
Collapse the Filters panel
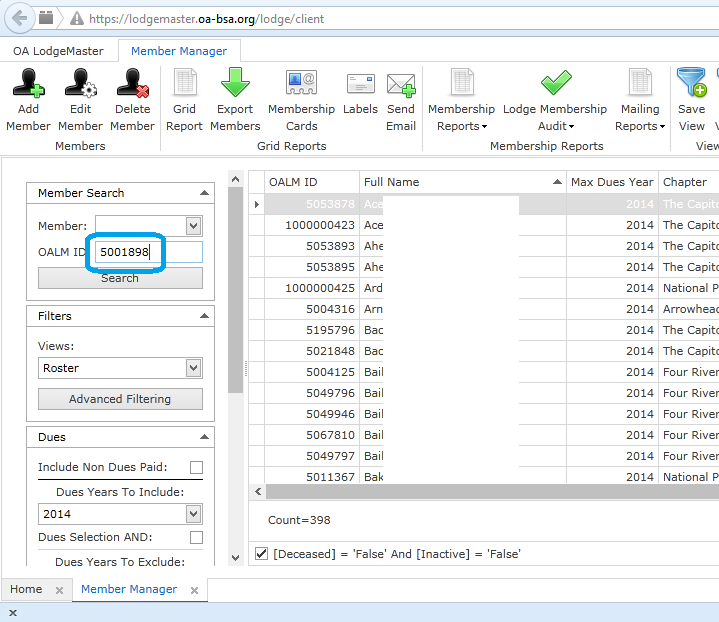click(205, 316)
